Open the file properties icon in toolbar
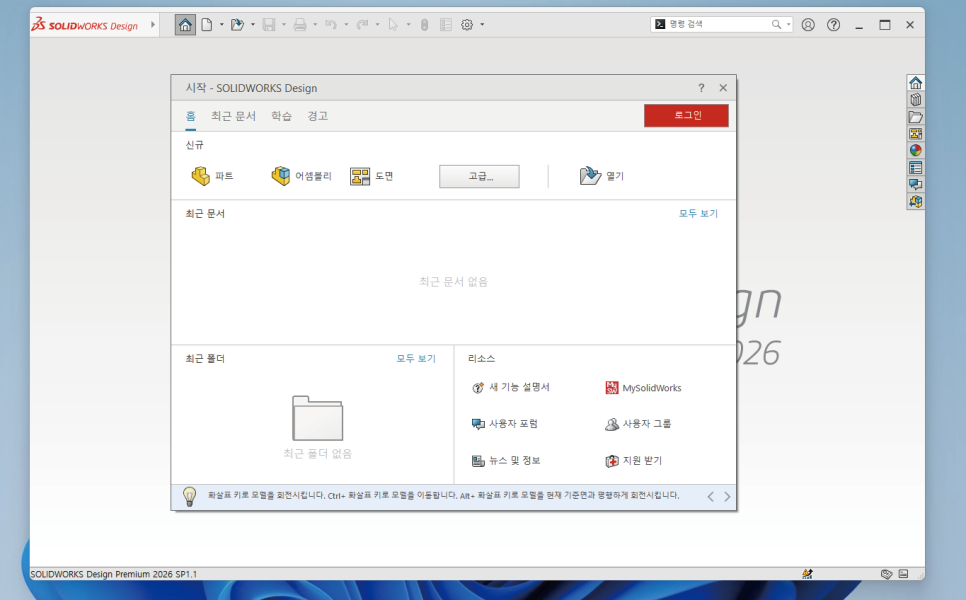 point(446,25)
